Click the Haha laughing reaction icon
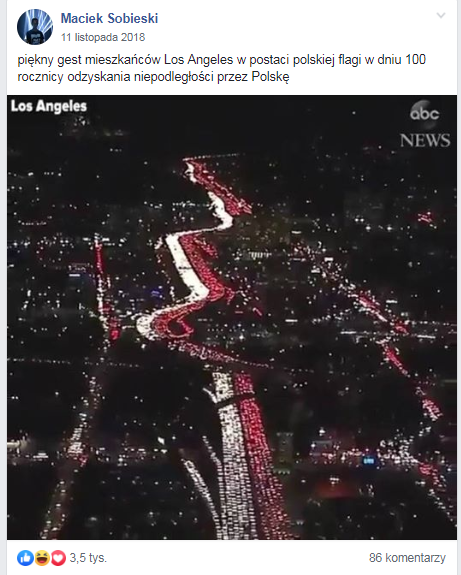Screen dimensions: 461x575 click(x=42, y=558)
